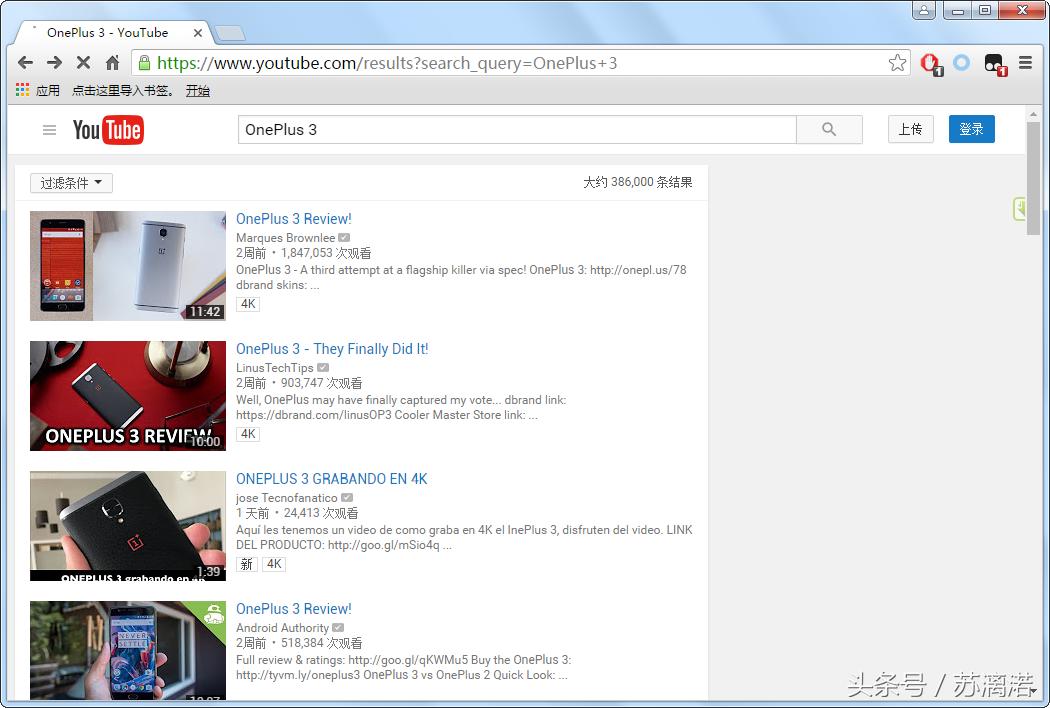The image size is (1050, 708).
Task: Open the red Opera-style extension icon
Action: click(x=931, y=64)
